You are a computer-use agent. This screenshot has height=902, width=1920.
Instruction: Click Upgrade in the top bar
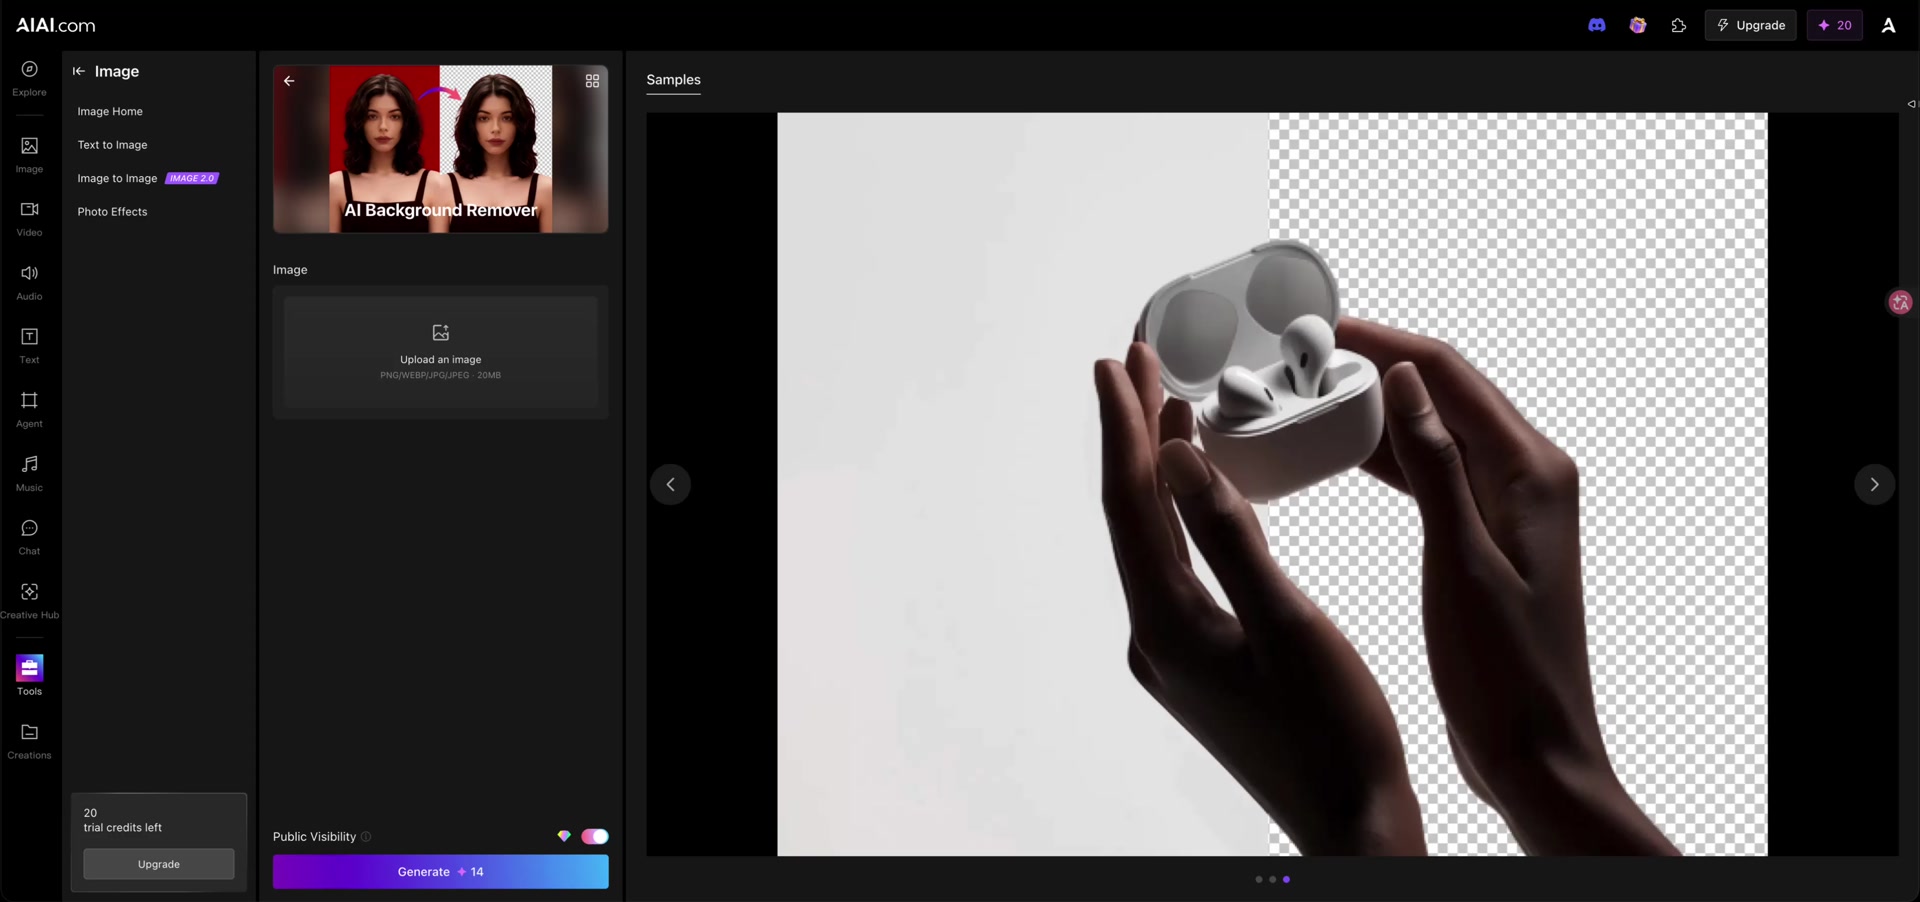[x=1750, y=25]
